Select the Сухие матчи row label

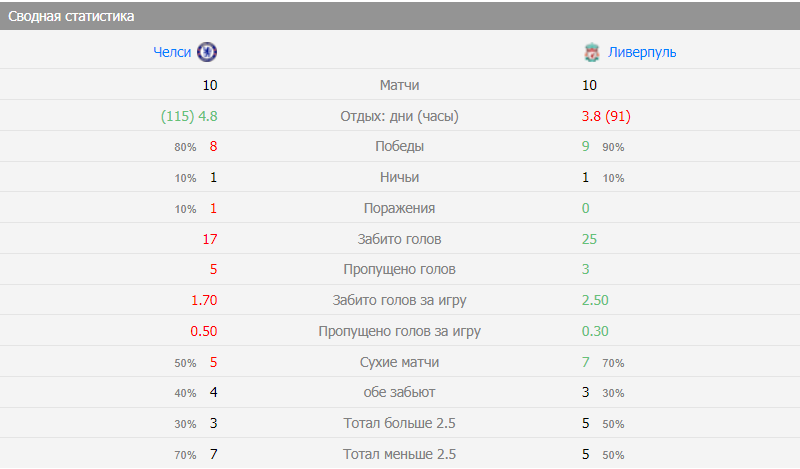(x=399, y=362)
